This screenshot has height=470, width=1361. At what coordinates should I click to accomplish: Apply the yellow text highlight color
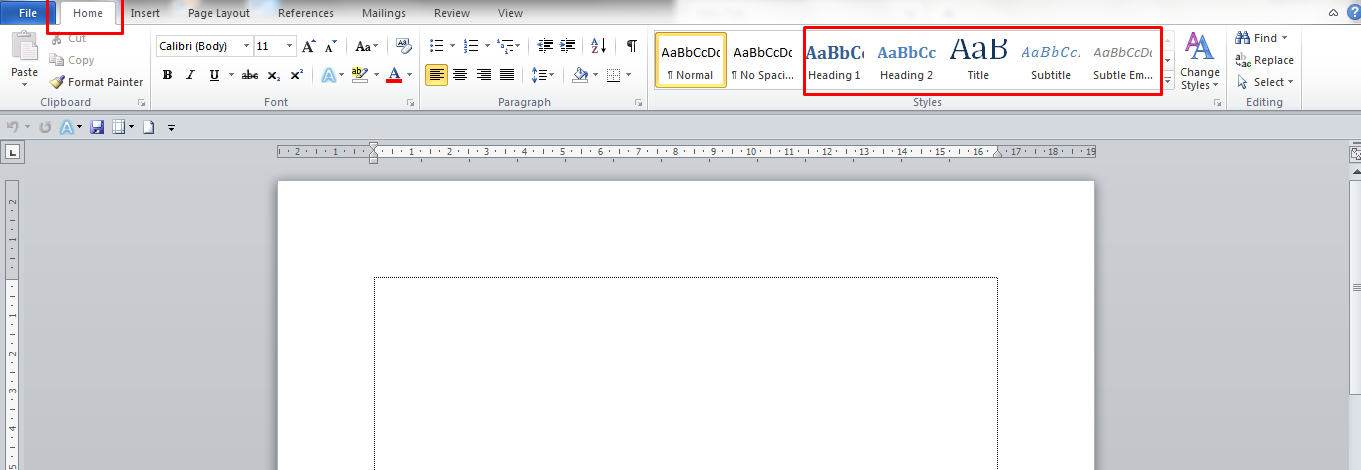[x=360, y=75]
